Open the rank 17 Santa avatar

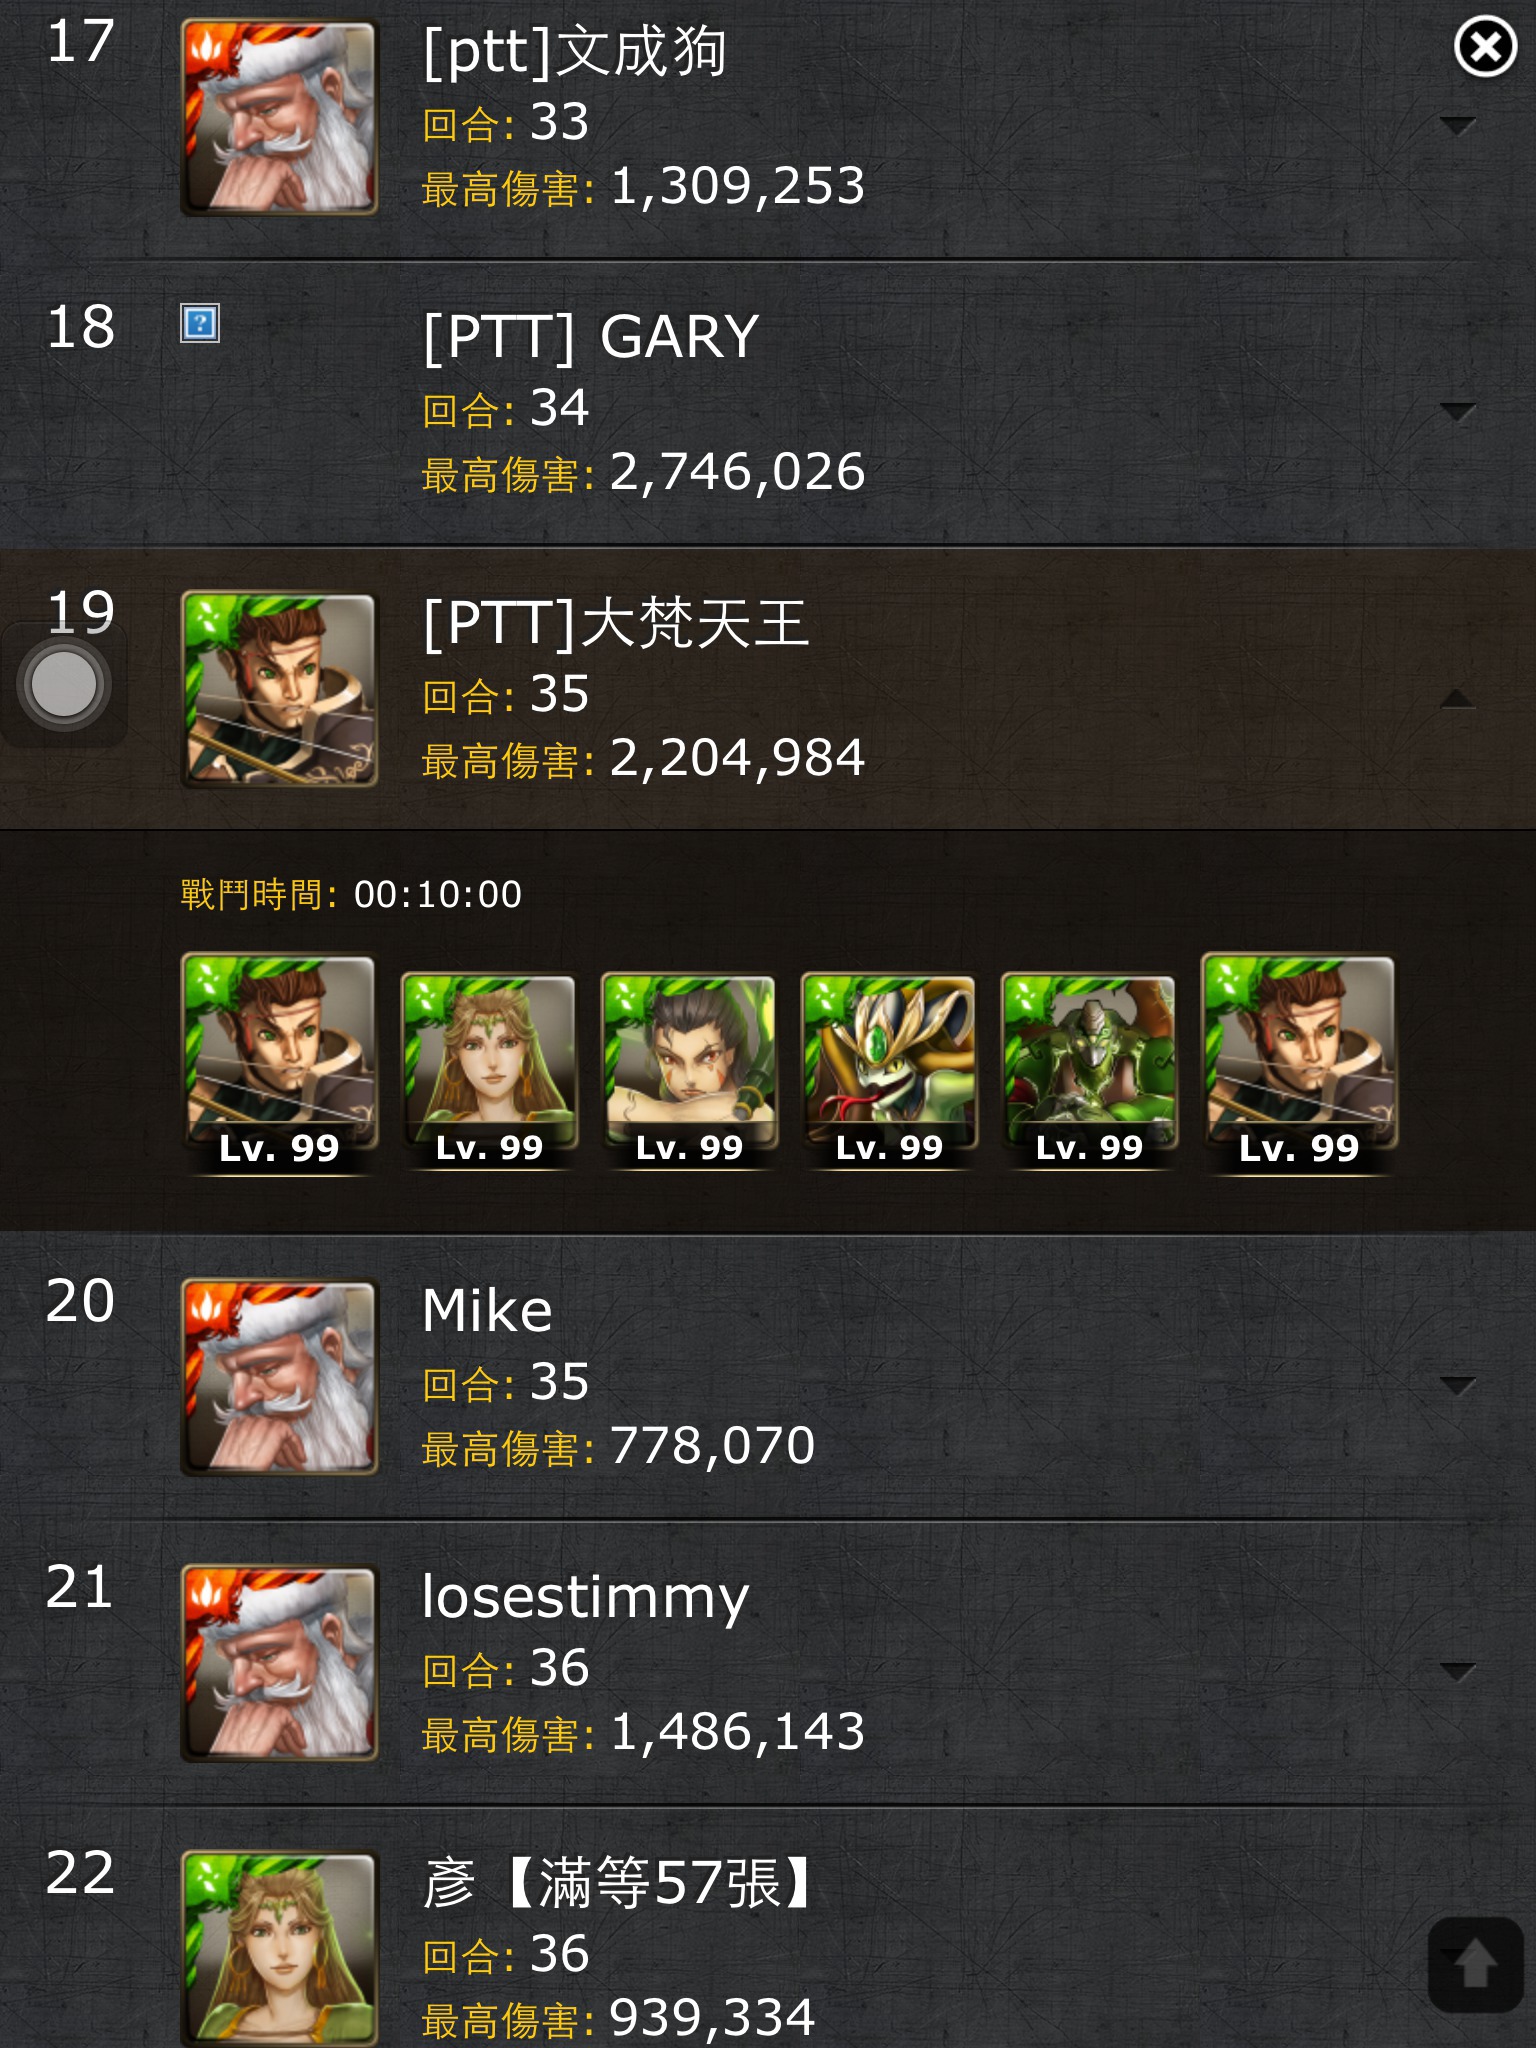point(279,117)
